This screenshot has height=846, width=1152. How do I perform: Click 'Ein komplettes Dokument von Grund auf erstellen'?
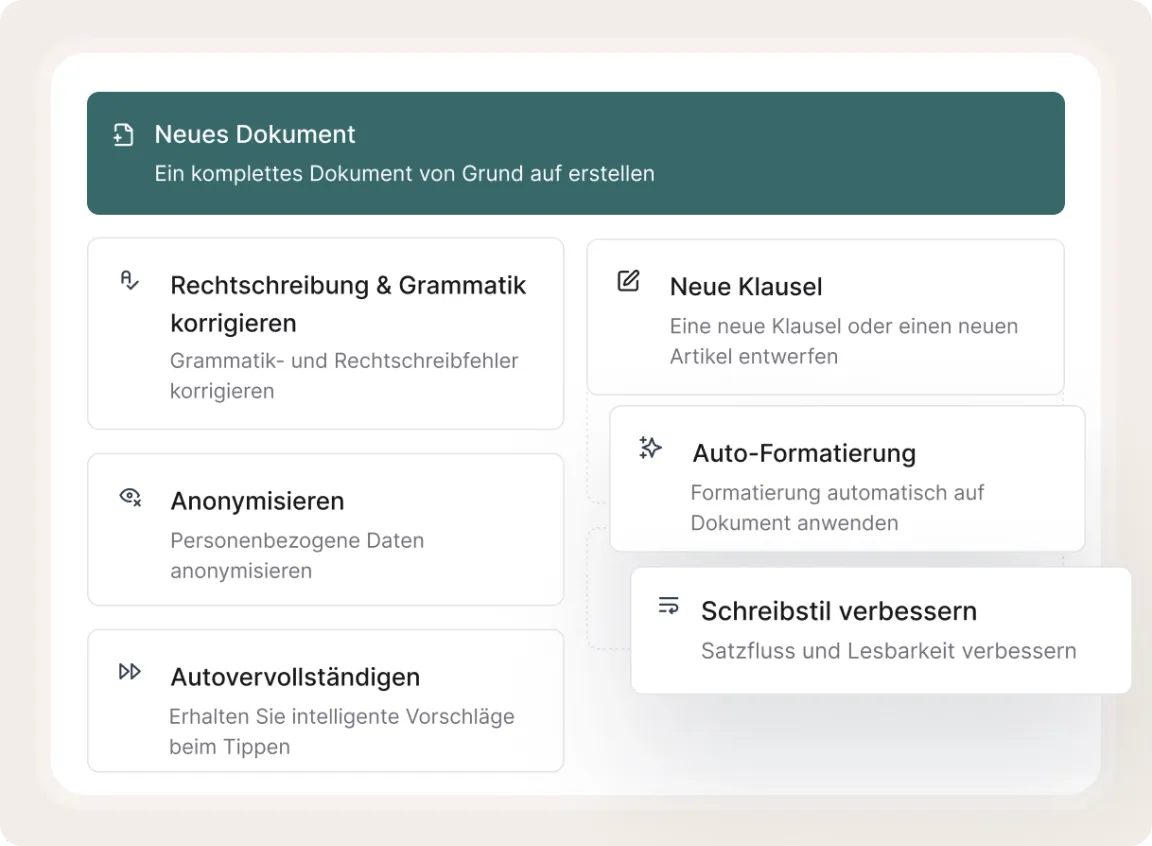[x=404, y=174]
